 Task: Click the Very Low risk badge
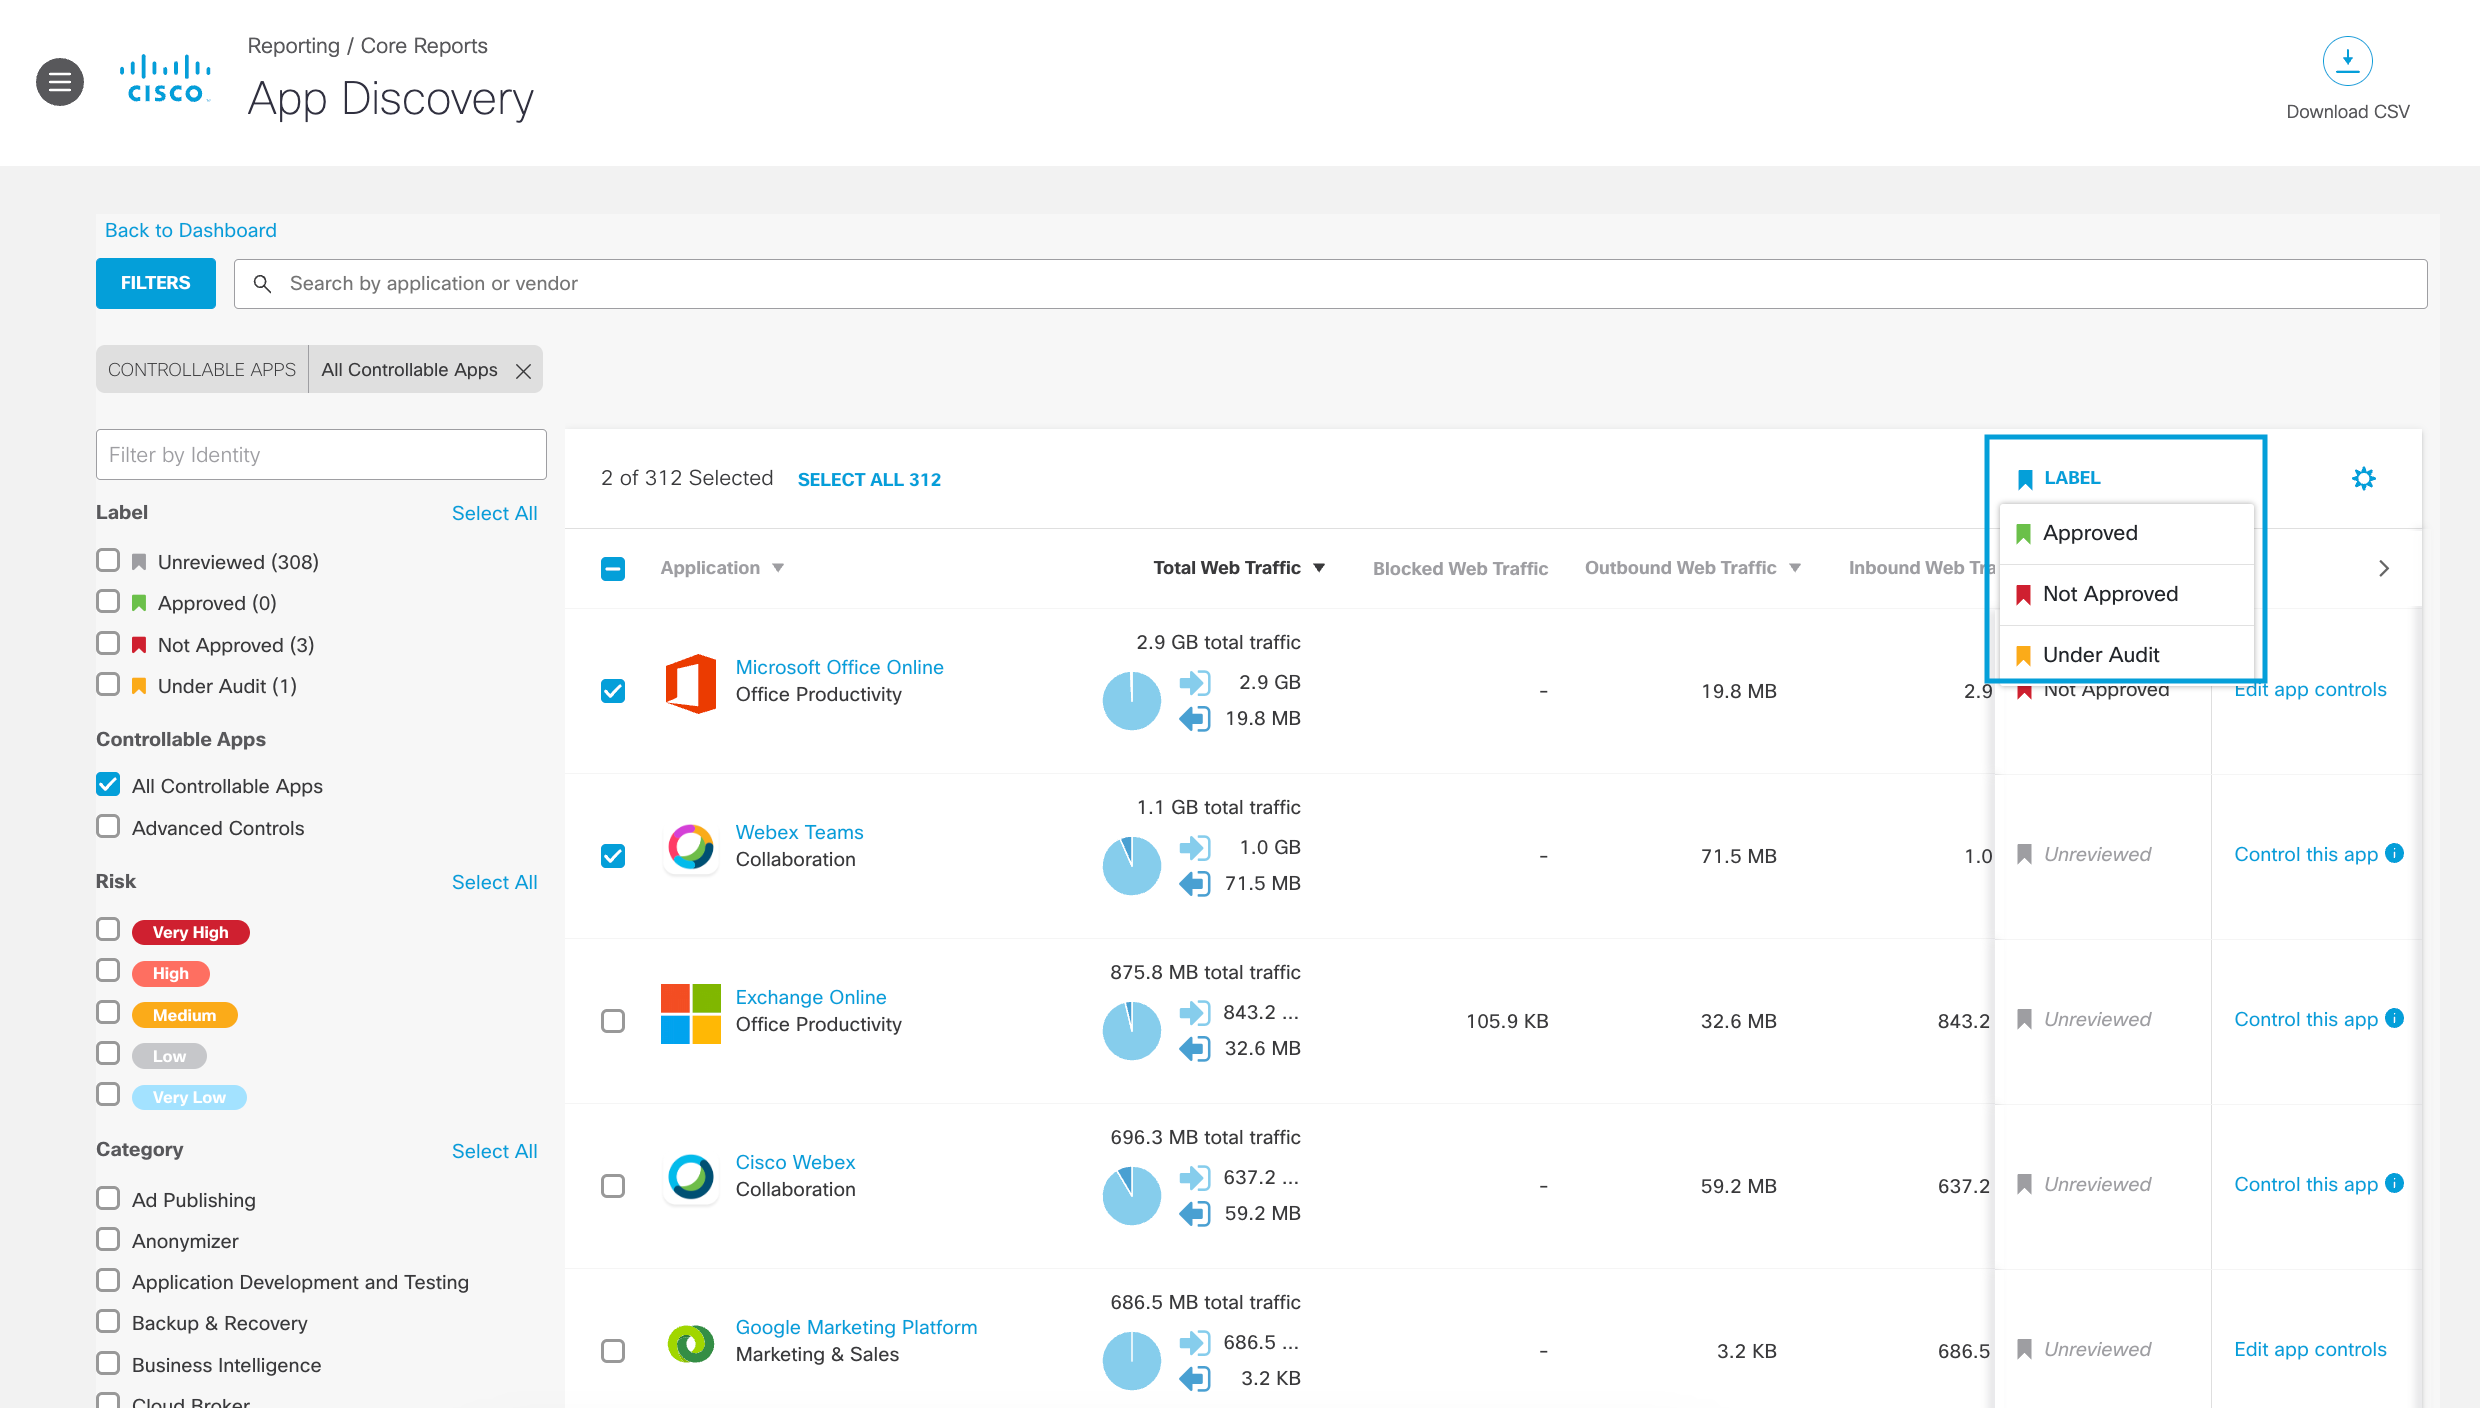189,1097
